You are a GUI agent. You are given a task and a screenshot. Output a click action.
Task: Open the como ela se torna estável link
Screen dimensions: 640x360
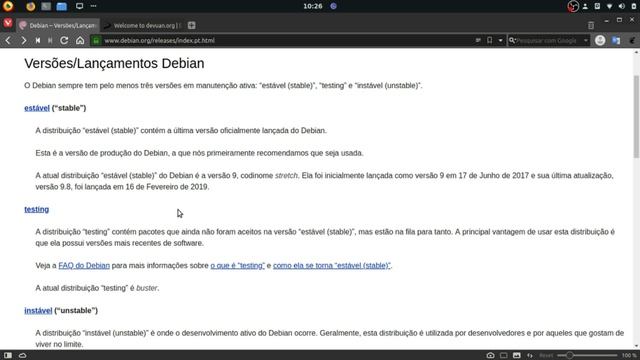click(x=332, y=266)
